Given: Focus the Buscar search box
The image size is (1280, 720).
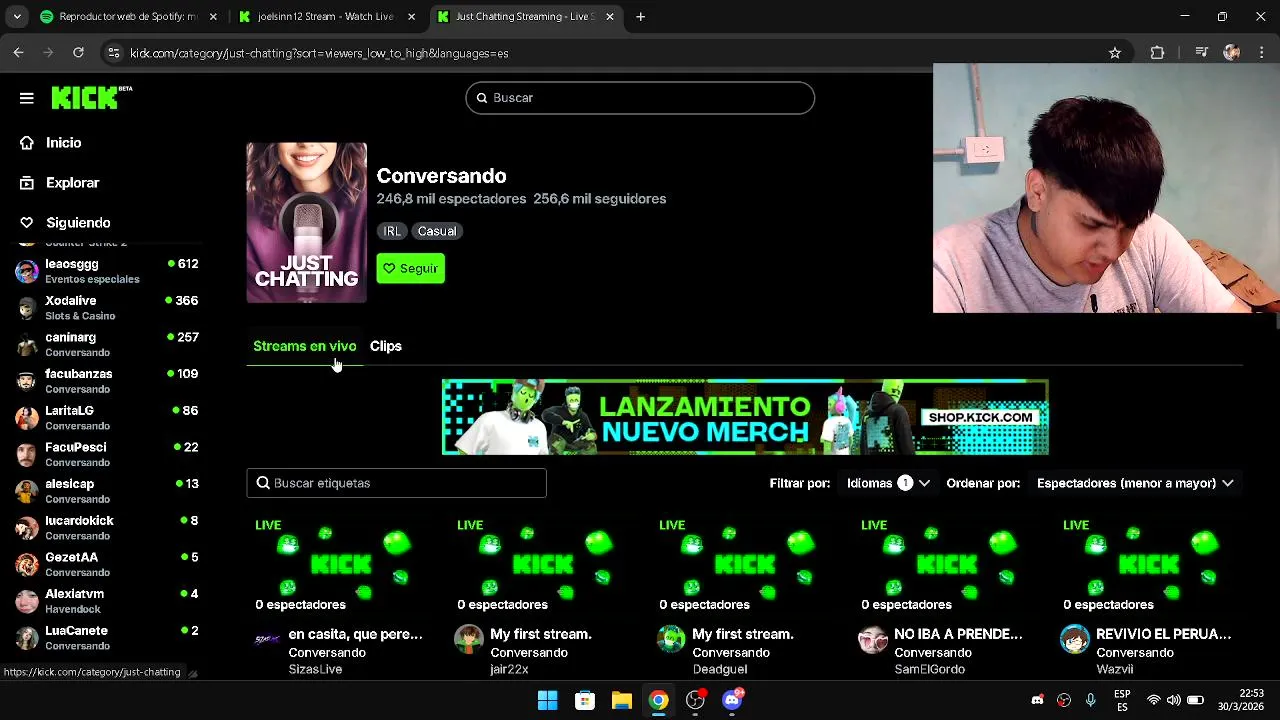Looking at the screenshot, I should click(640, 98).
